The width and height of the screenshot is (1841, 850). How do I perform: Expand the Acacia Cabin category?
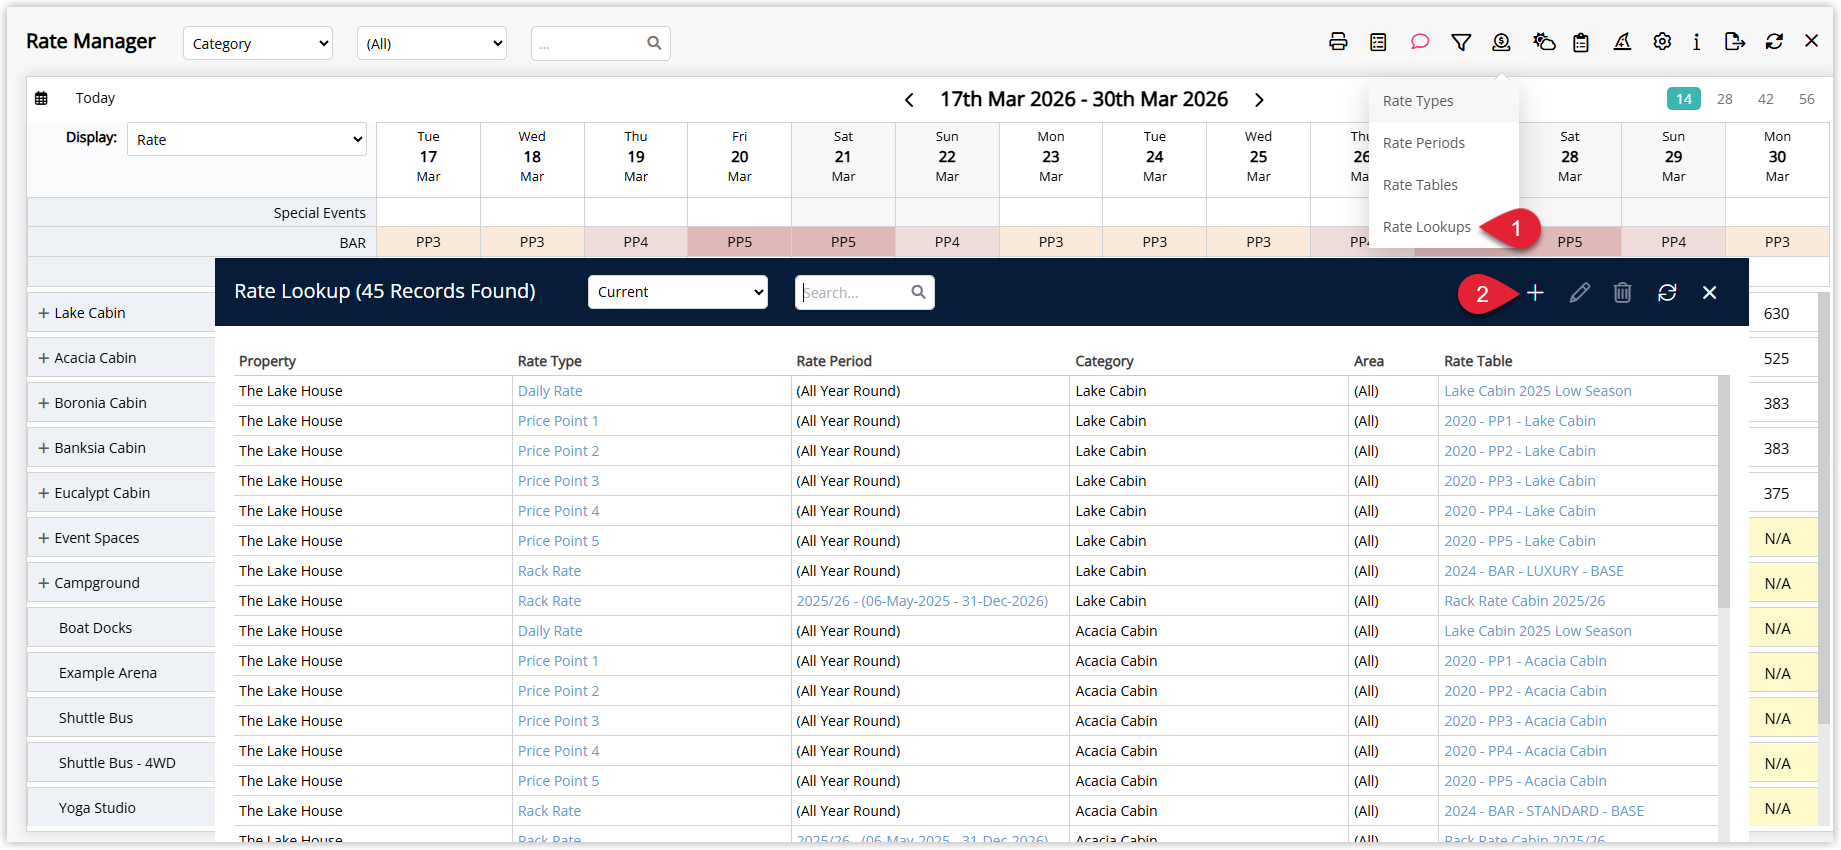[x=44, y=358]
